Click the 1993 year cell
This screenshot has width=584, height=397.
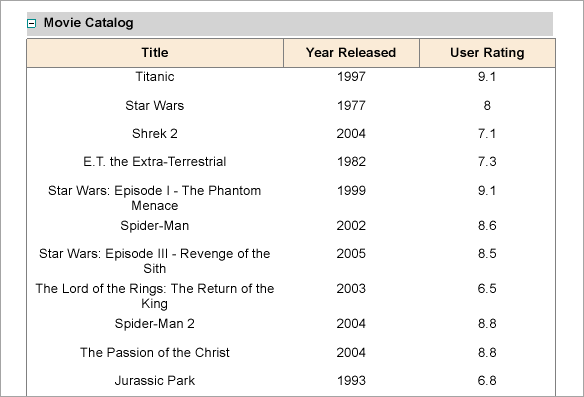[x=351, y=381]
